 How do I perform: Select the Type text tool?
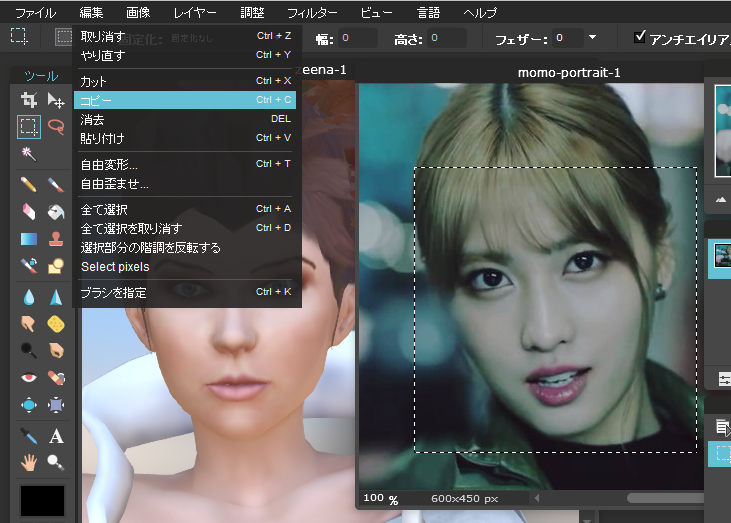coord(56,436)
